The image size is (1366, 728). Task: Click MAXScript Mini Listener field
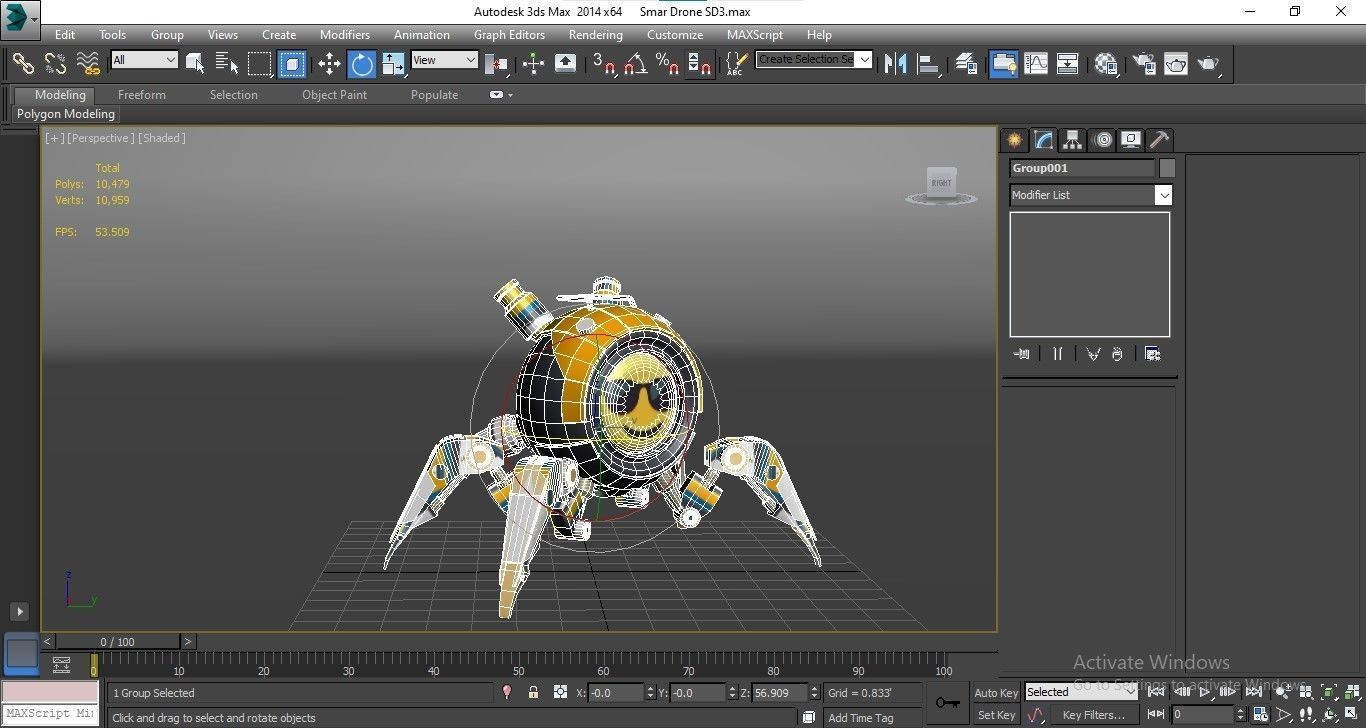[49, 714]
